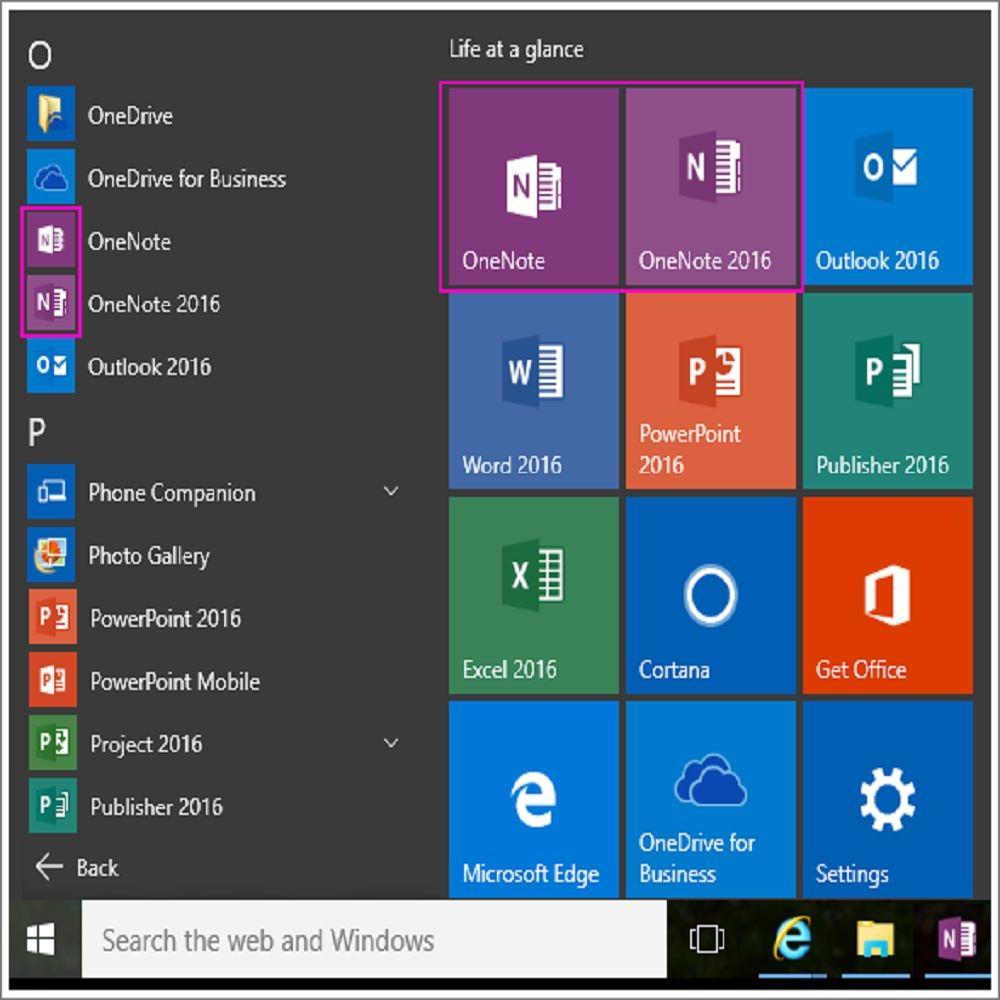Click the Project 2016 icon

[52, 742]
